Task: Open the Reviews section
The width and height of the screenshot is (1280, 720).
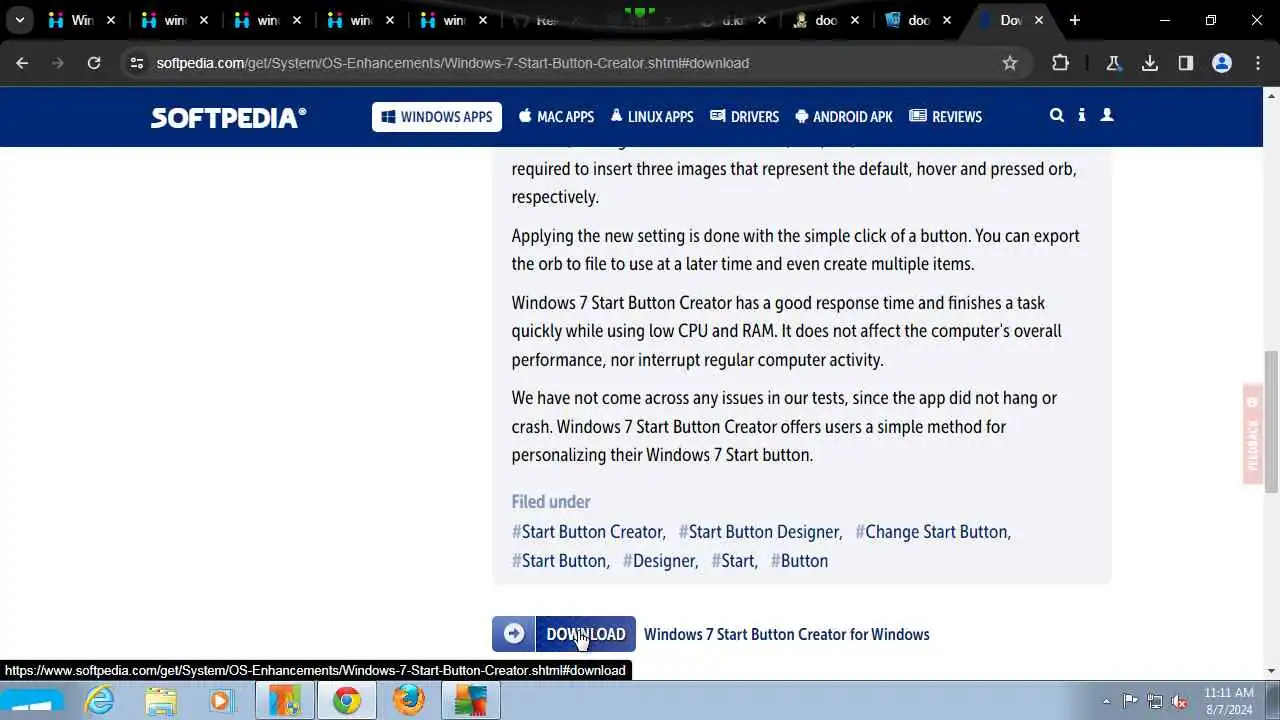Action: coord(945,117)
